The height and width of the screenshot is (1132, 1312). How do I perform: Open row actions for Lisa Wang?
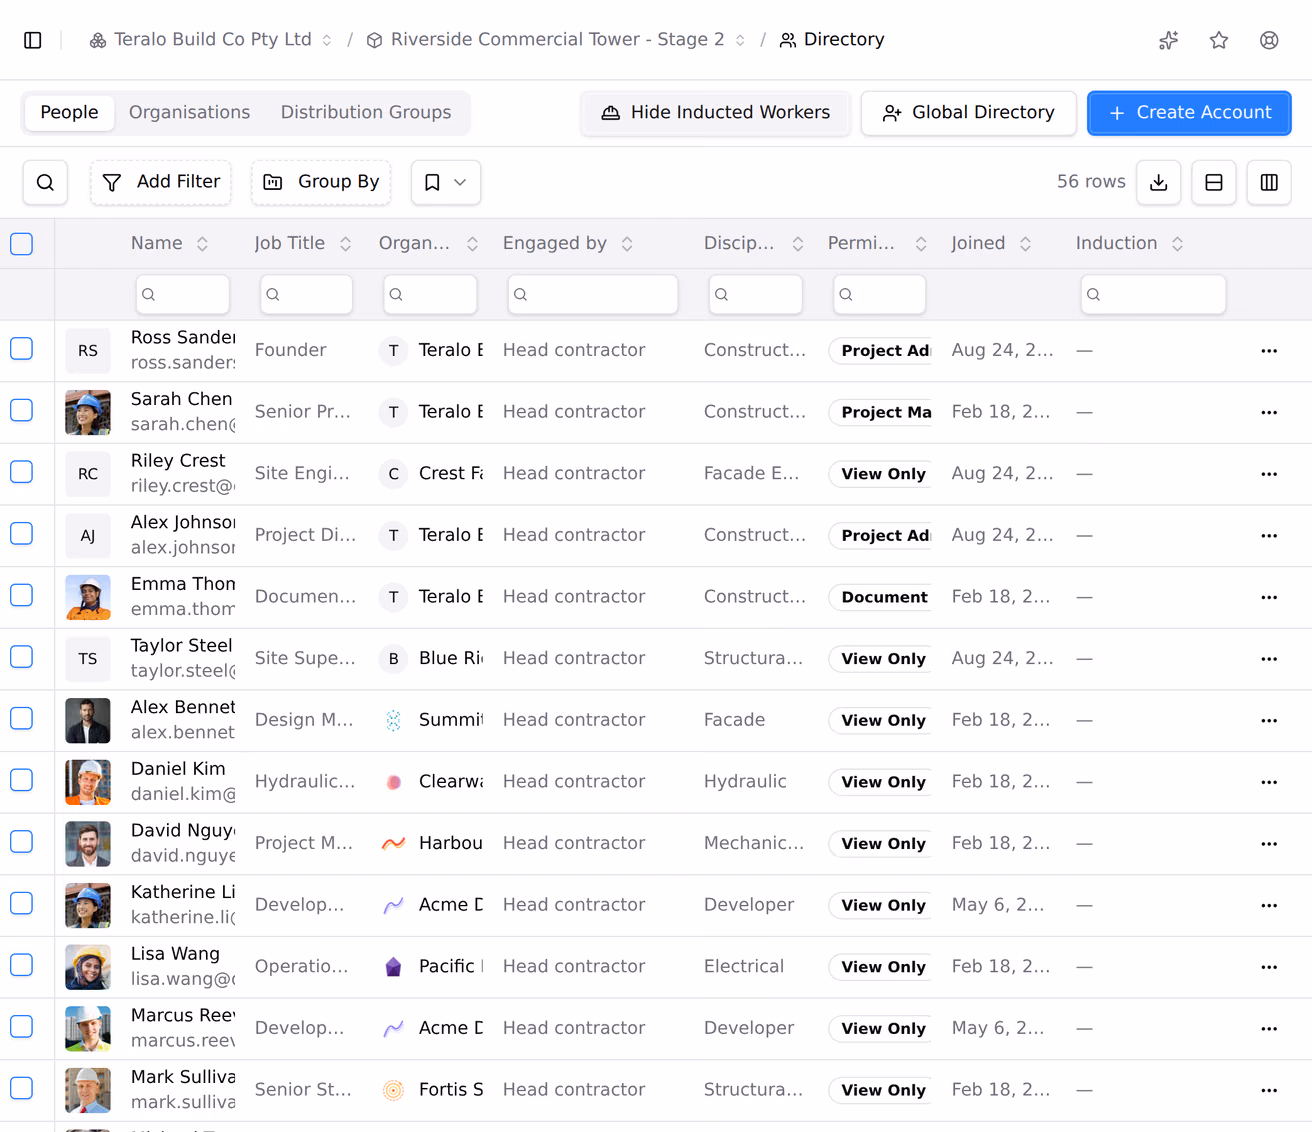pyautogui.click(x=1269, y=967)
